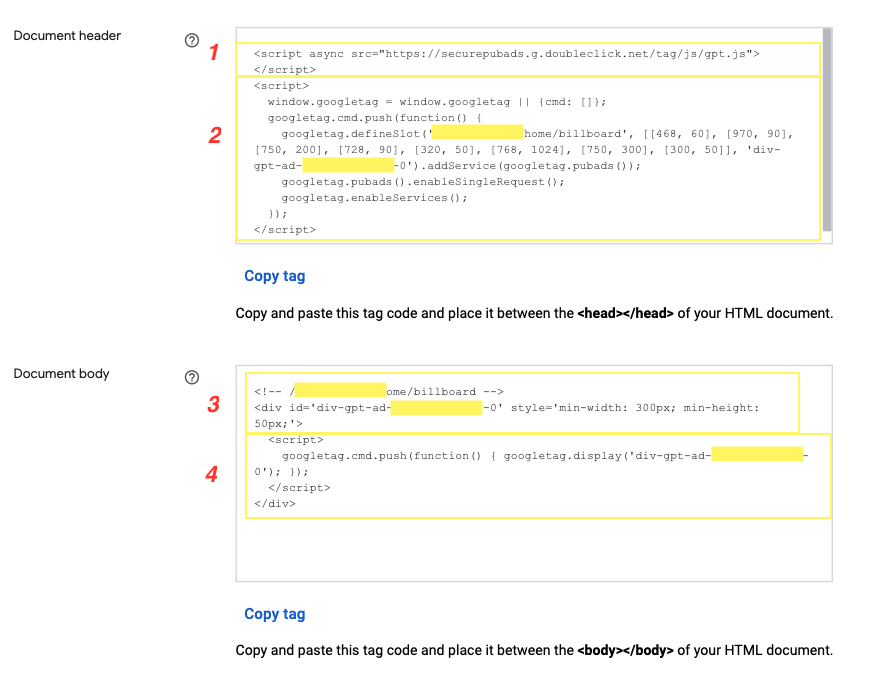Copy the Document header tag
The width and height of the screenshot is (879, 688).
coord(275,276)
